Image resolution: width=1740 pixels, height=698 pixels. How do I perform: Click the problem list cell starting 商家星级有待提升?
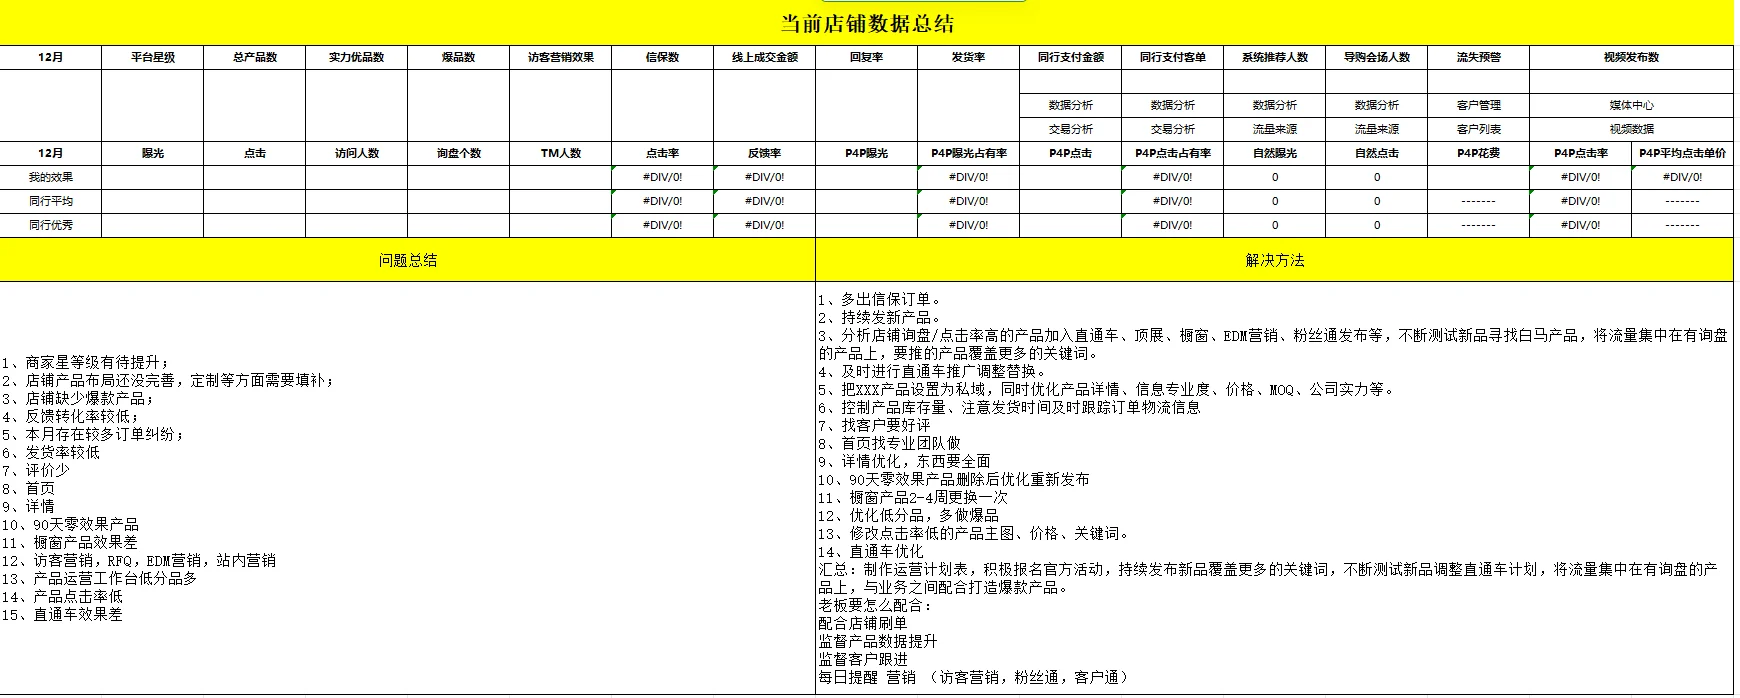[x=408, y=488]
